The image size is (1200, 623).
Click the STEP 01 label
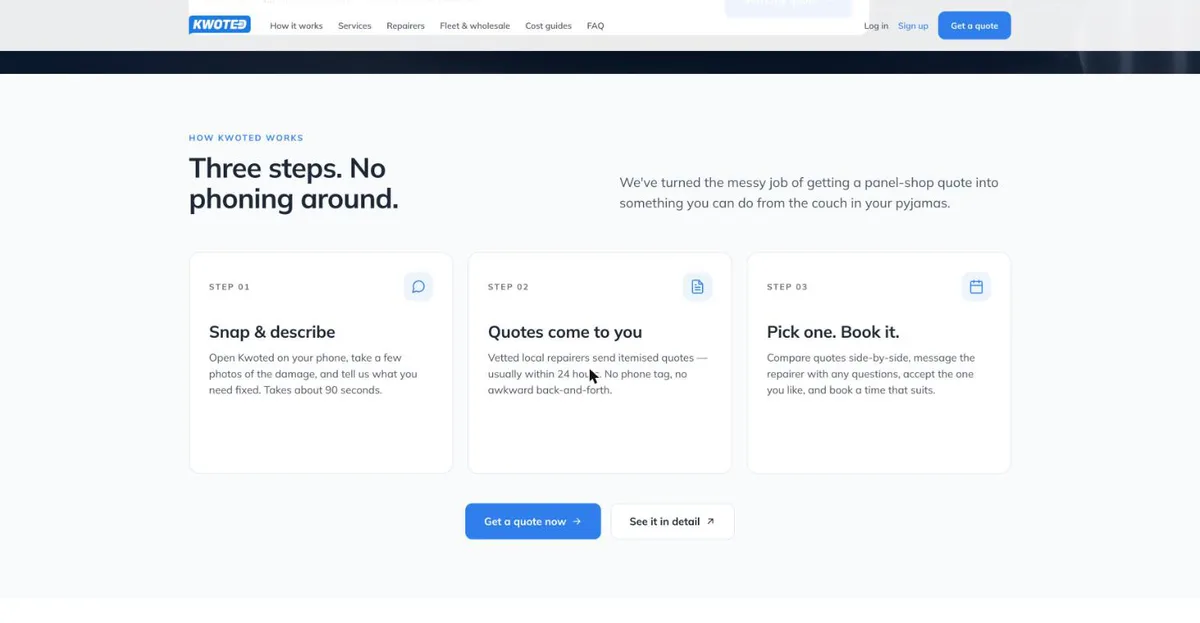(229, 287)
